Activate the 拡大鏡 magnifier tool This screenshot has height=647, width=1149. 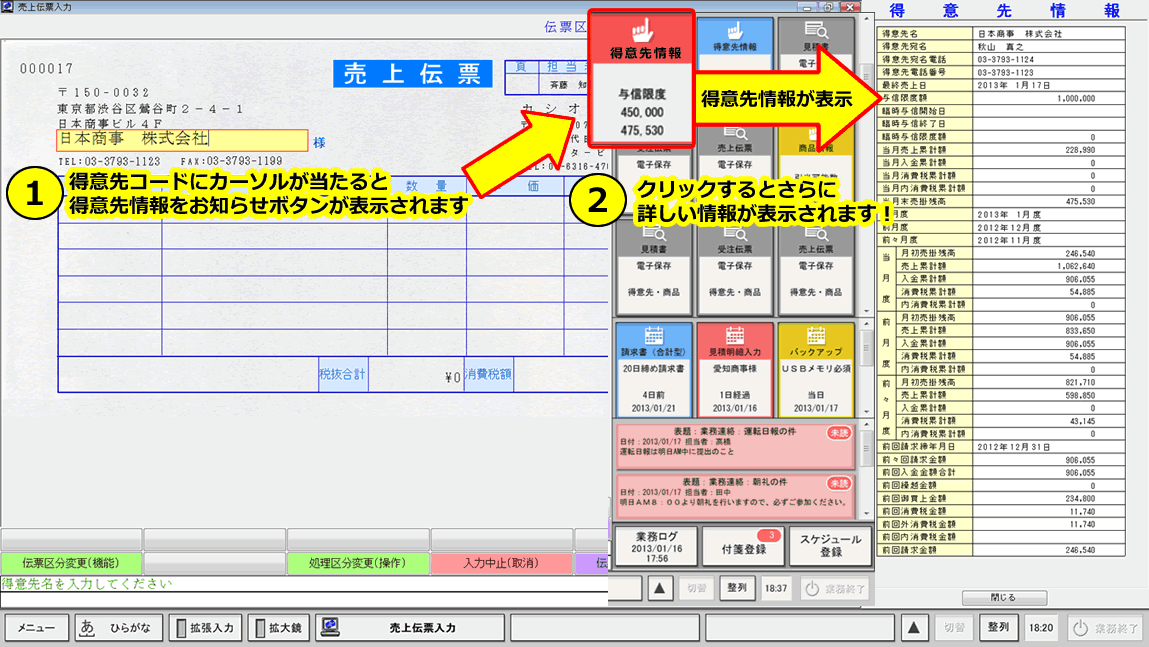pos(278,627)
